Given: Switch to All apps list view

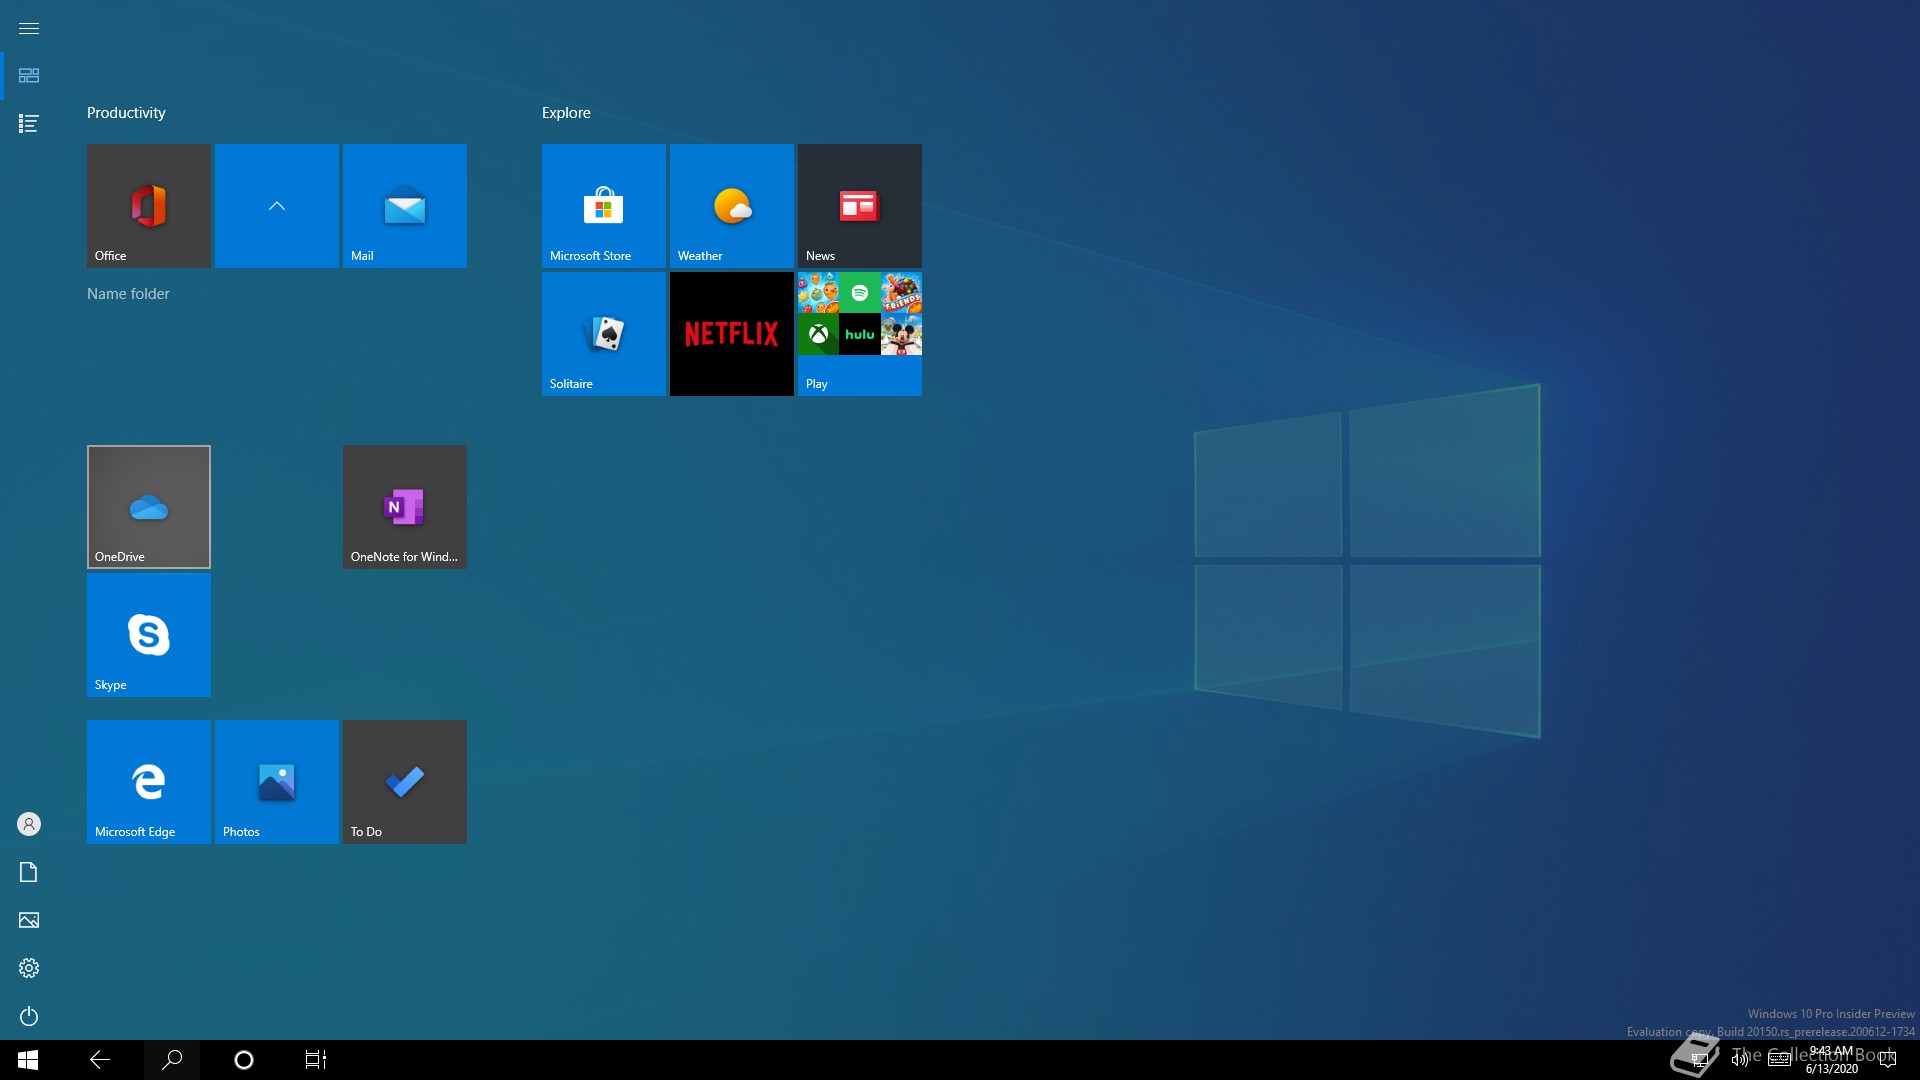Looking at the screenshot, I should [x=29, y=124].
